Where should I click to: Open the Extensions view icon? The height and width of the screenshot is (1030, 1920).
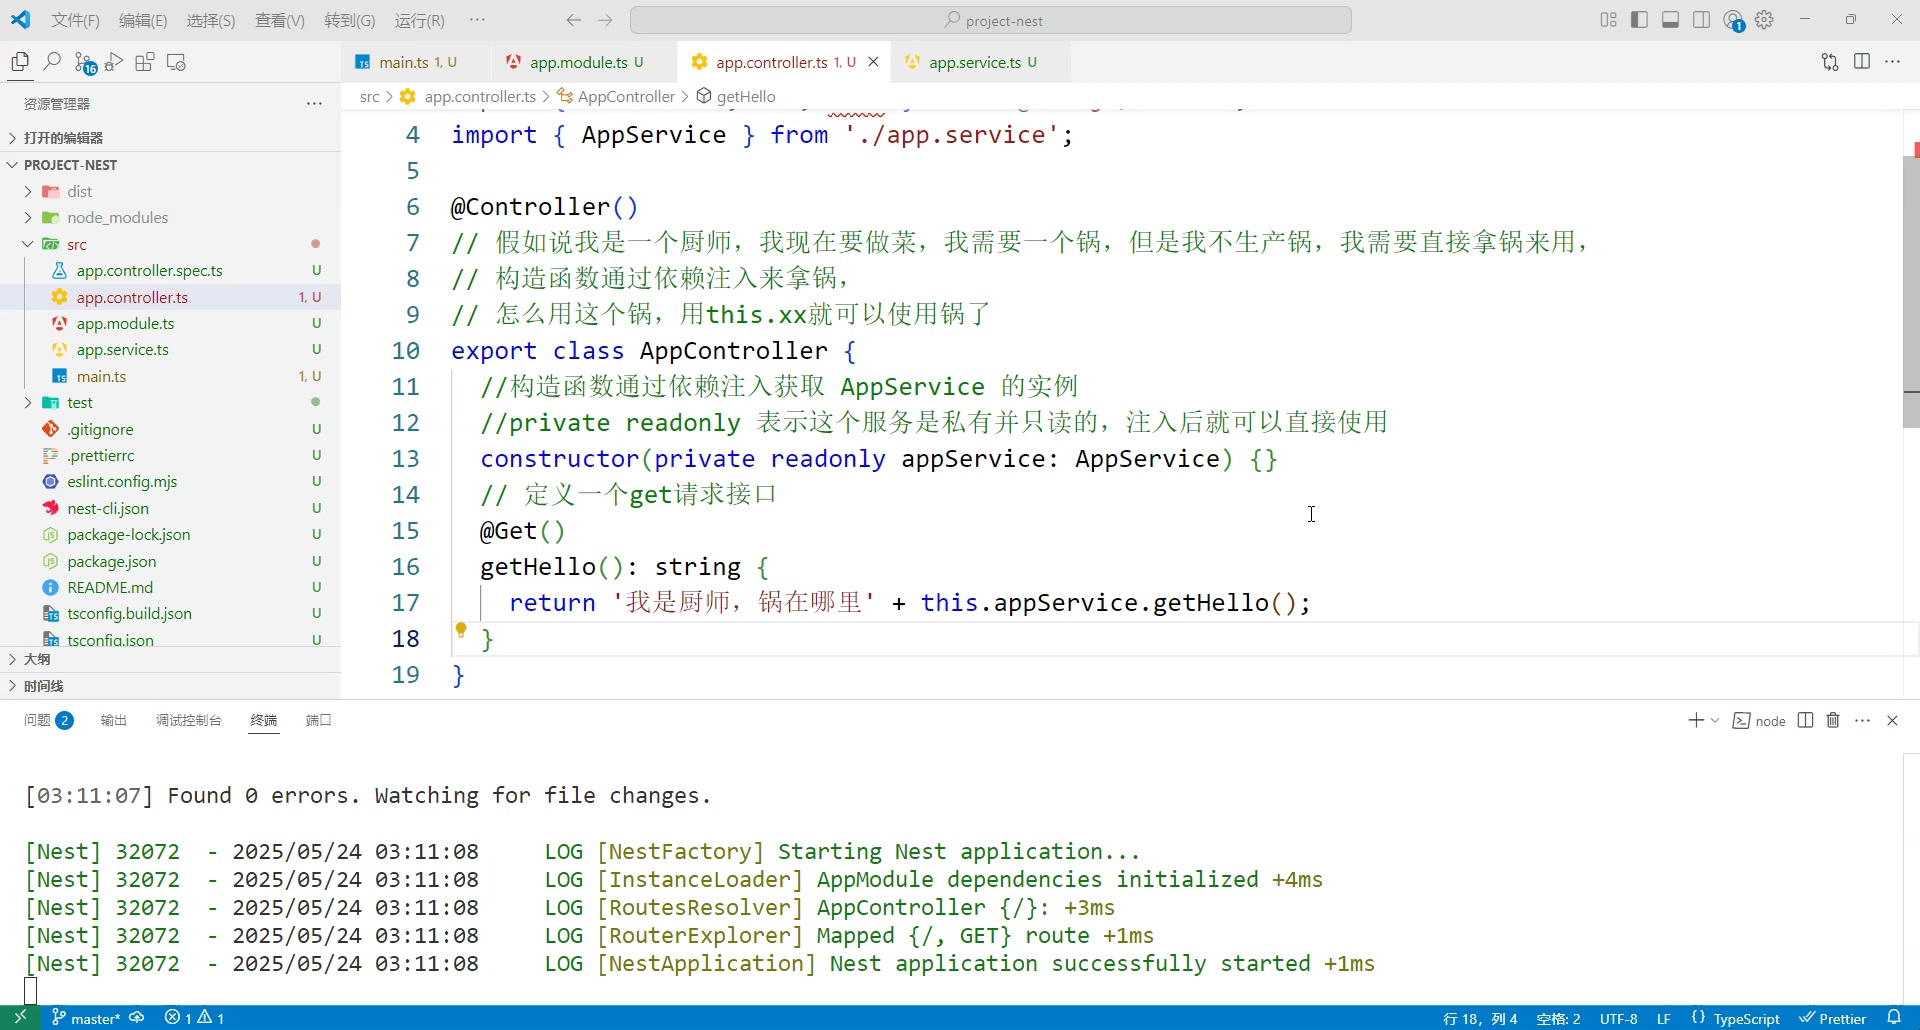(145, 62)
